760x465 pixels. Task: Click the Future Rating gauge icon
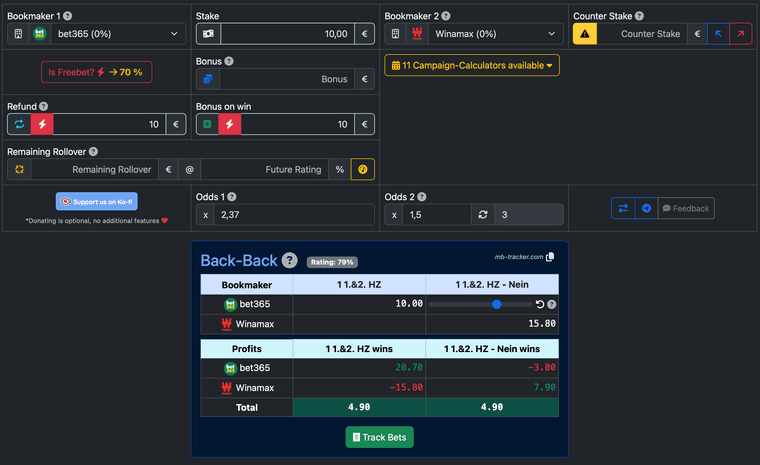click(x=363, y=169)
